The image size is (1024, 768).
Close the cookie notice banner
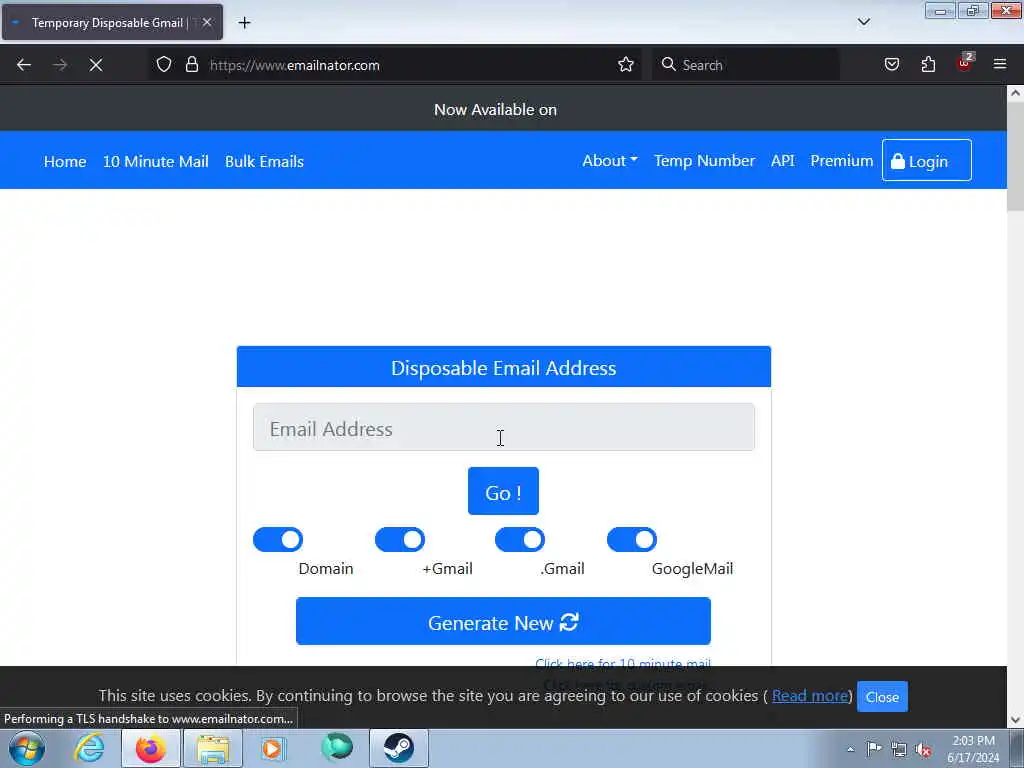tap(882, 697)
